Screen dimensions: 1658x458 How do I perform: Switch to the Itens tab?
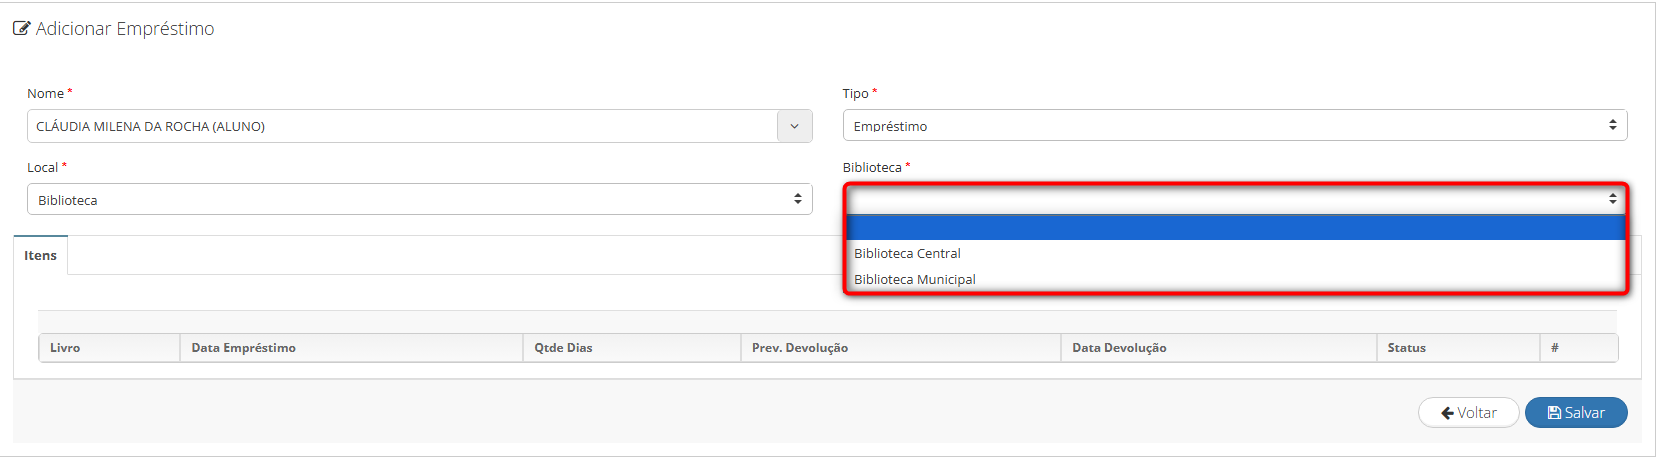(41, 255)
